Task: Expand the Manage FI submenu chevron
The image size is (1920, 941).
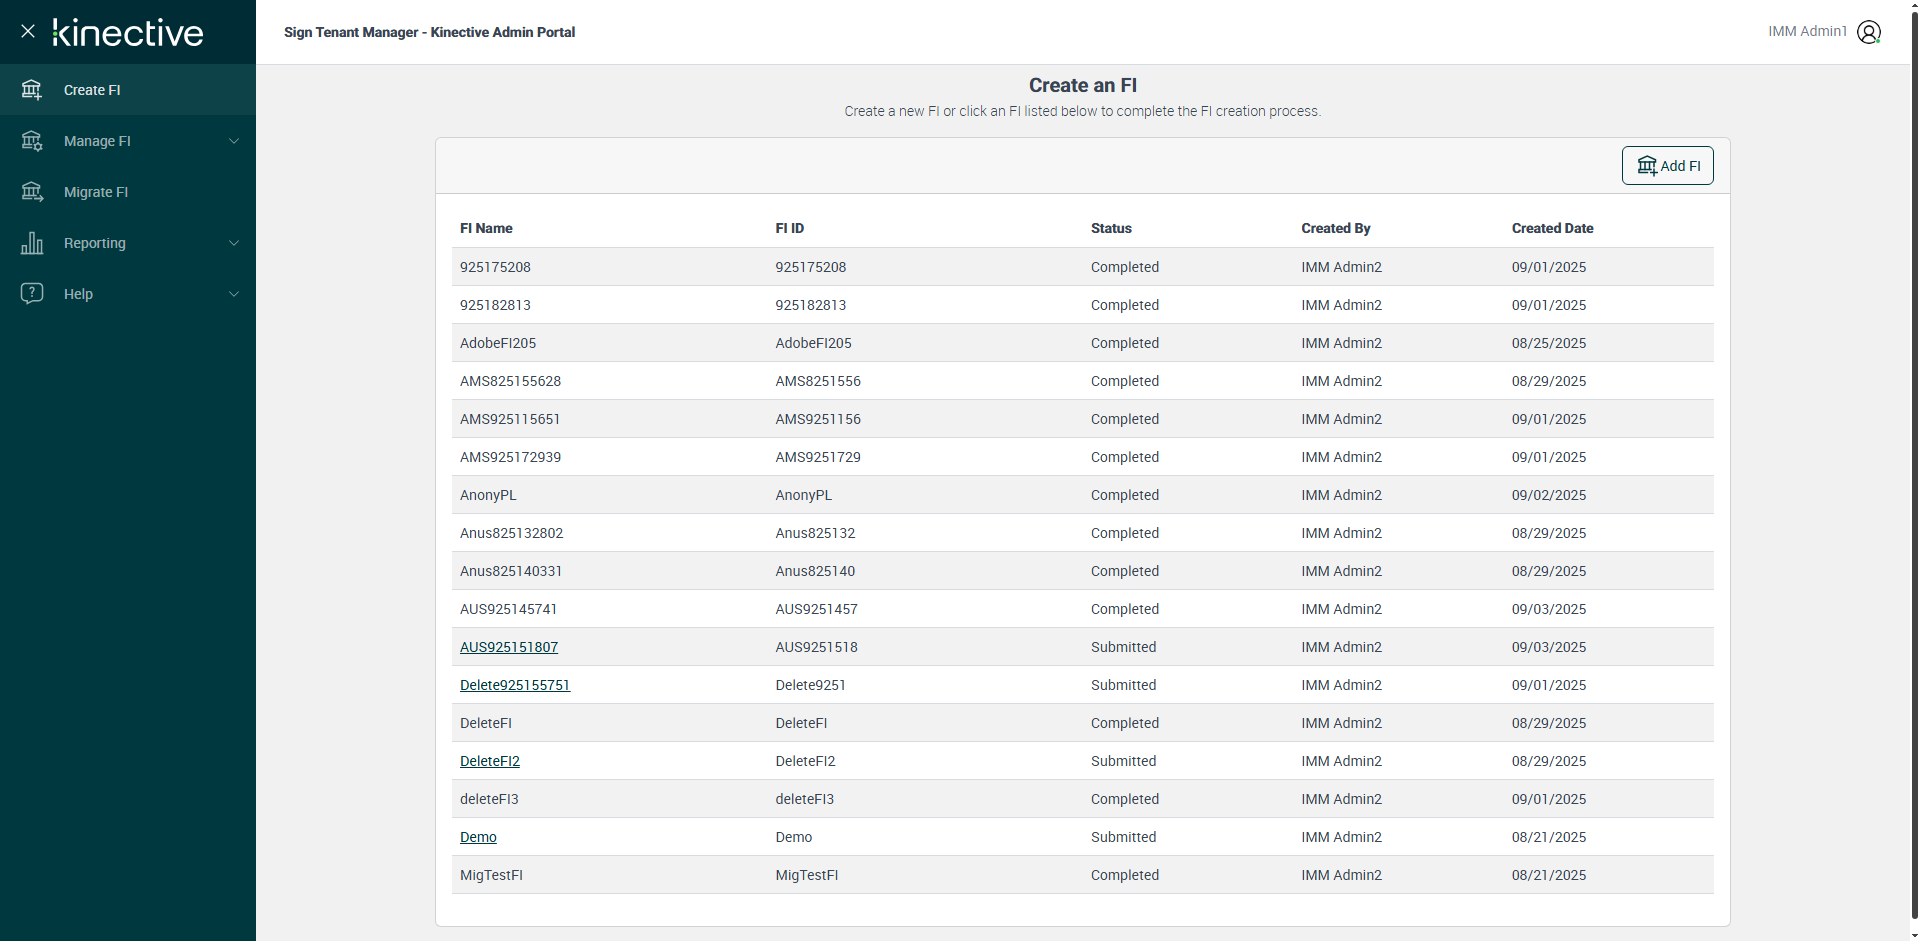Action: tap(234, 141)
